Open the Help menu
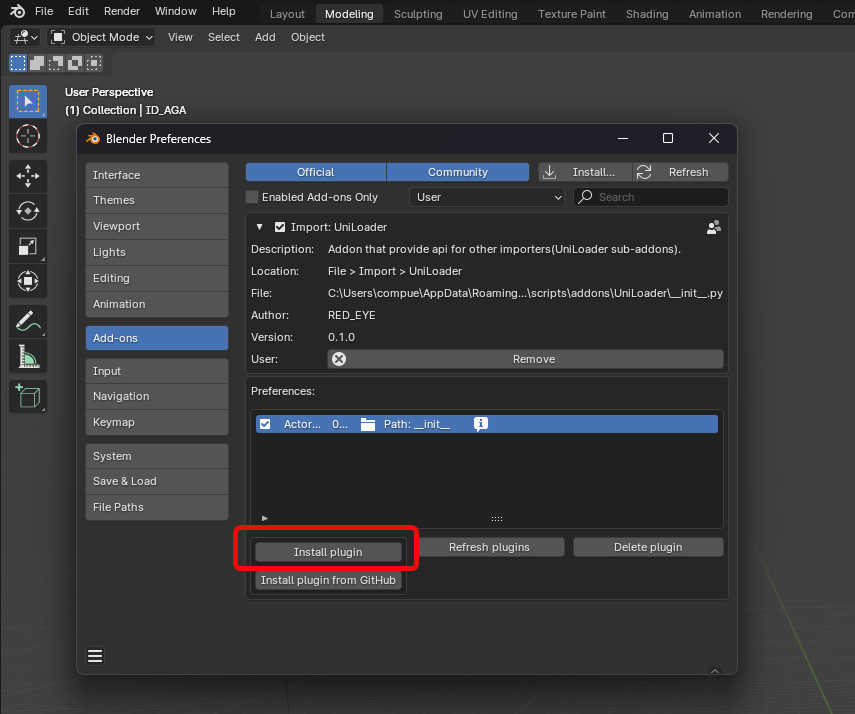Screen dimensions: 855x714 pyautogui.click(x=224, y=11)
